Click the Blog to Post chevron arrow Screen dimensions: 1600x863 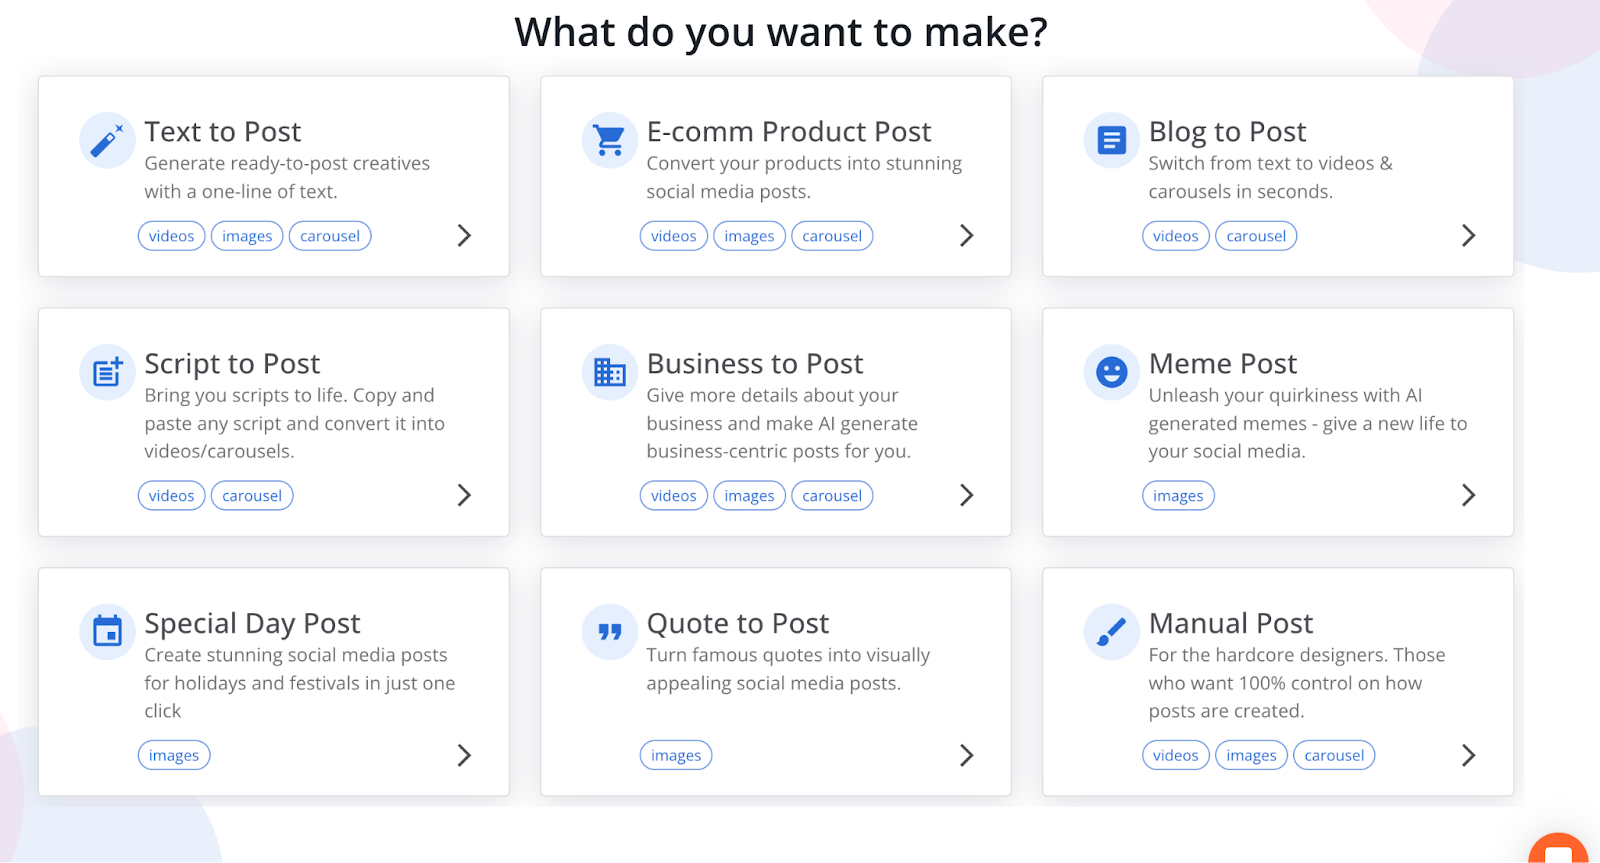1468,236
